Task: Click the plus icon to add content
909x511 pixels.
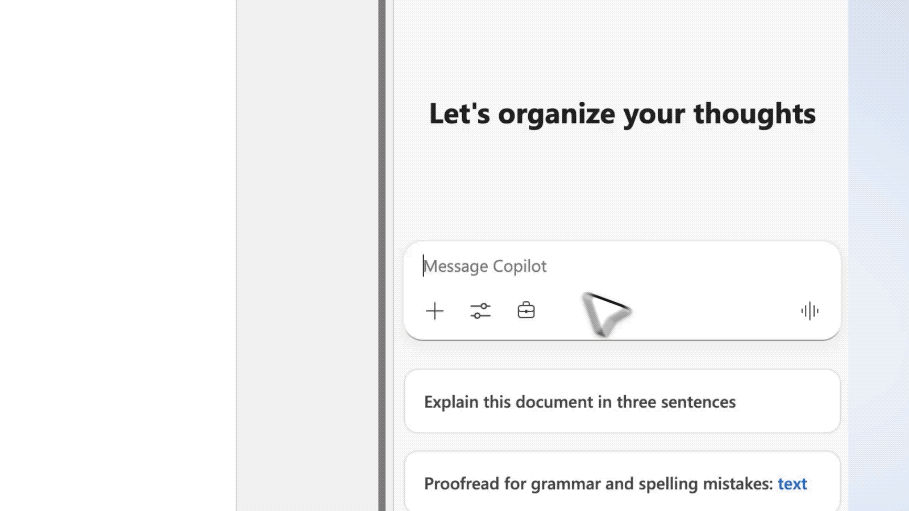Action: click(x=434, y=311)
